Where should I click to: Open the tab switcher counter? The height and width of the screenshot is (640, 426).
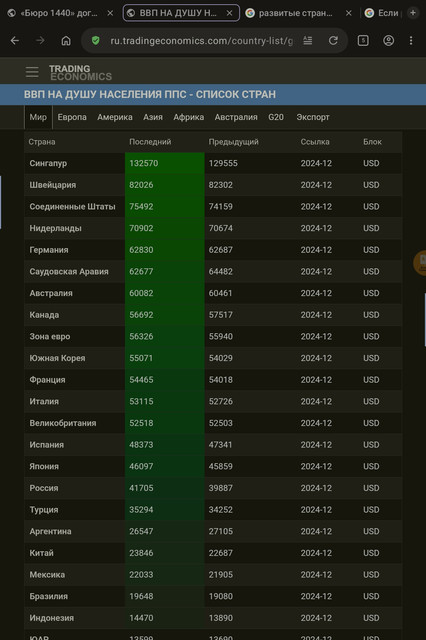[363, 40]
